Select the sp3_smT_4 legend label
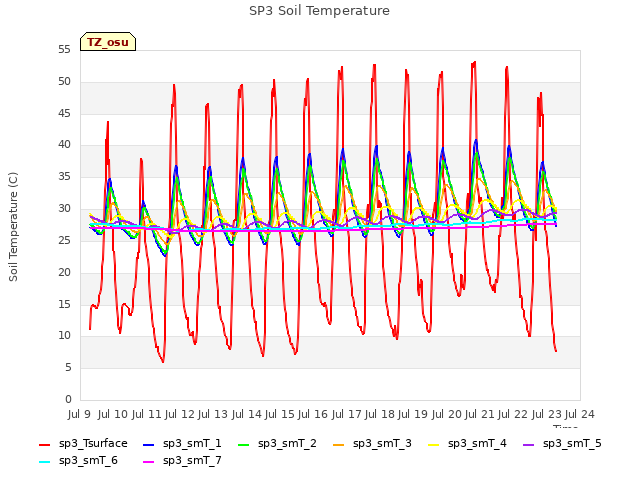Image resolution: width=640 pixels, height=480 pixels. [477, 444]
